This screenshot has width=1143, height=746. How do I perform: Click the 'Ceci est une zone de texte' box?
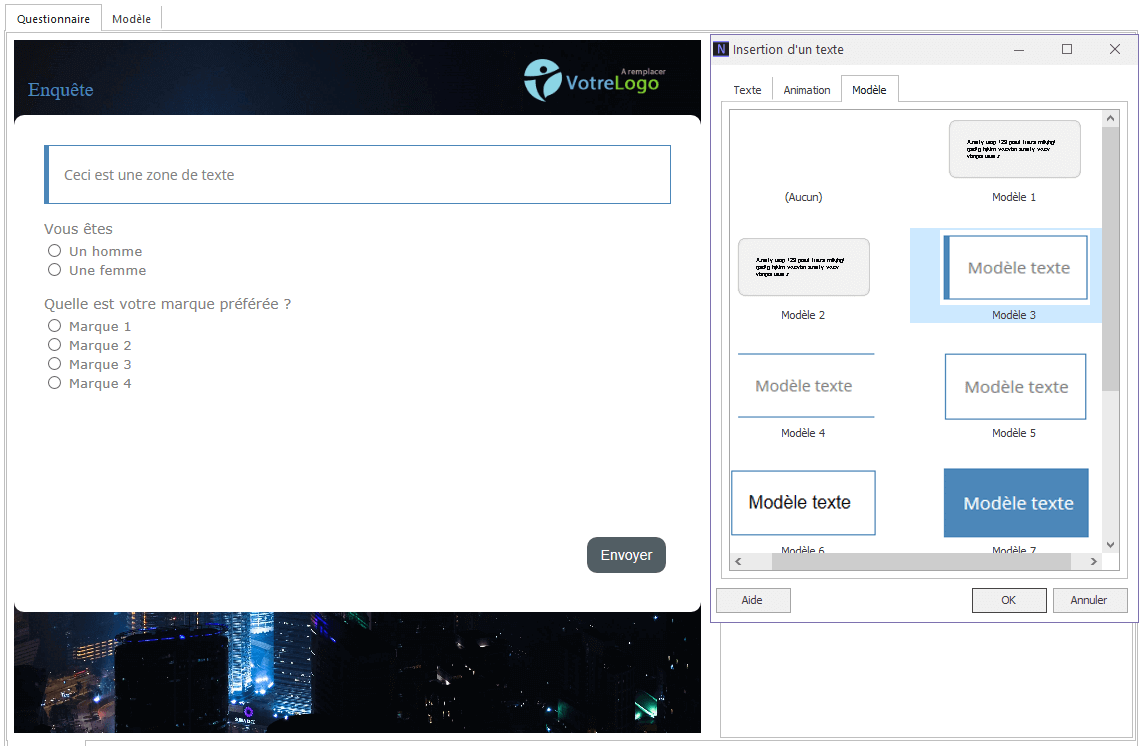coord(357,174)
